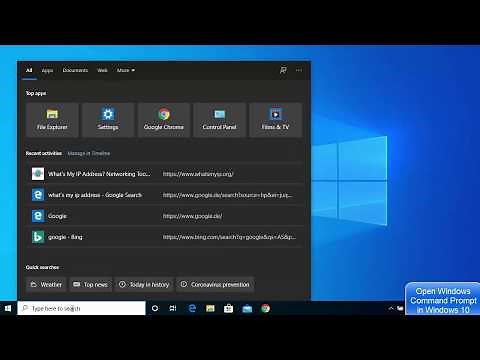Click the Top news quick search button

pyautogui.click(x=91, y=284)
